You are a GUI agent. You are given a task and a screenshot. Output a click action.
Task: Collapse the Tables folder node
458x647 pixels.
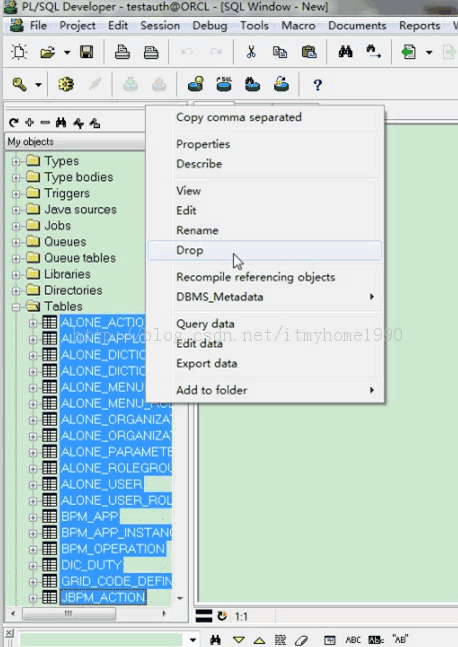(x=16, y=307)
